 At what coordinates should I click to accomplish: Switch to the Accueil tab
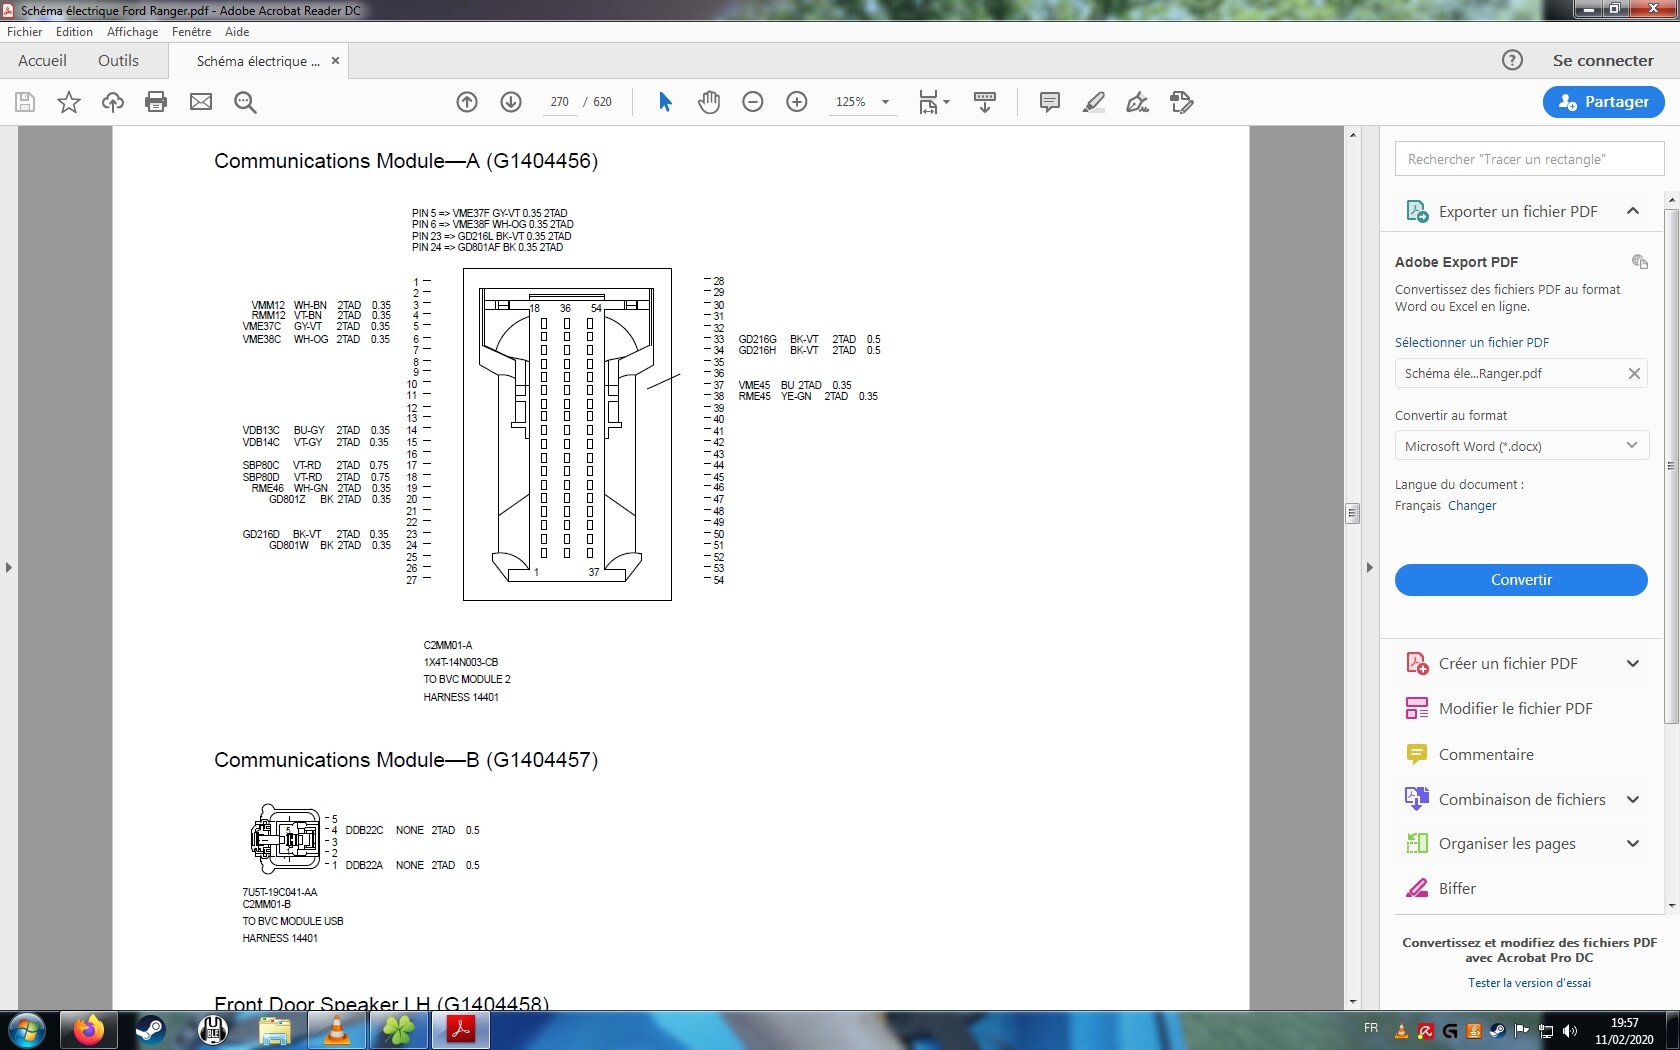tap(42, 61)
